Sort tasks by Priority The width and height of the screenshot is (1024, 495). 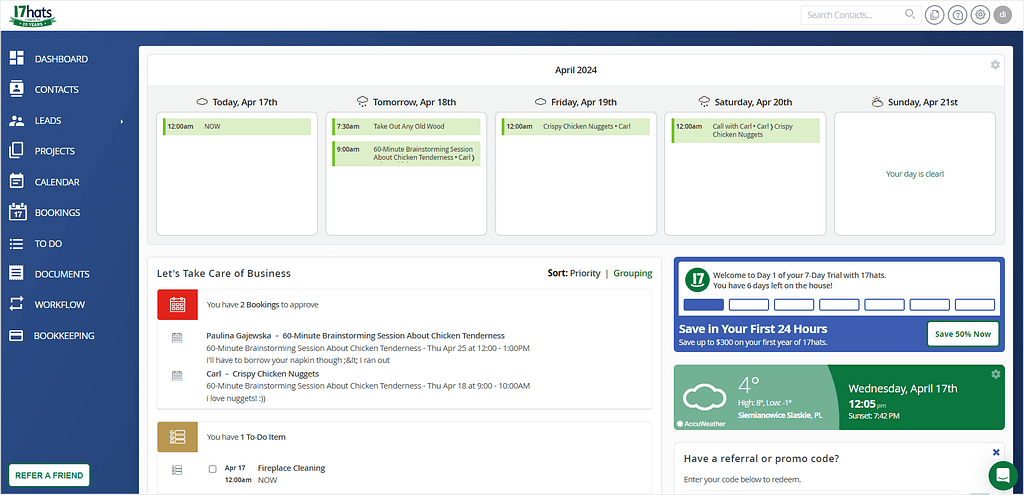585,274
